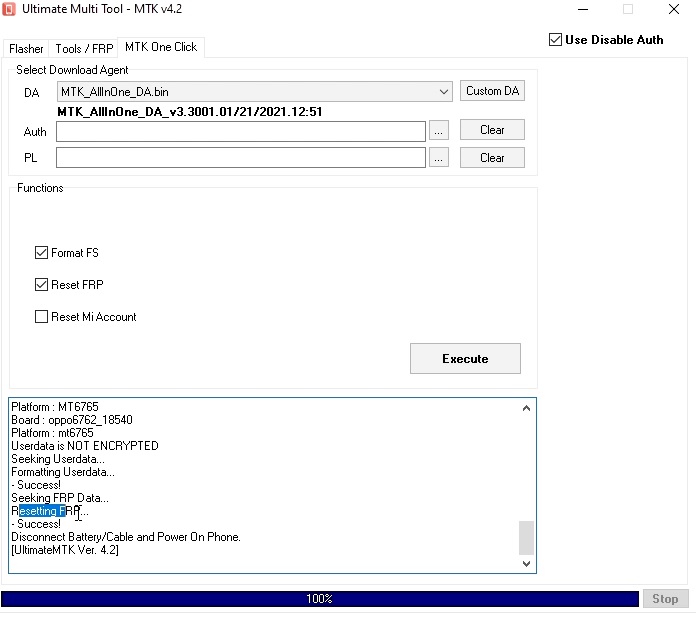Click the DA version text MTK_AllInOne_DA_v3.3001
696x618 pixels.
click(190, 111)
